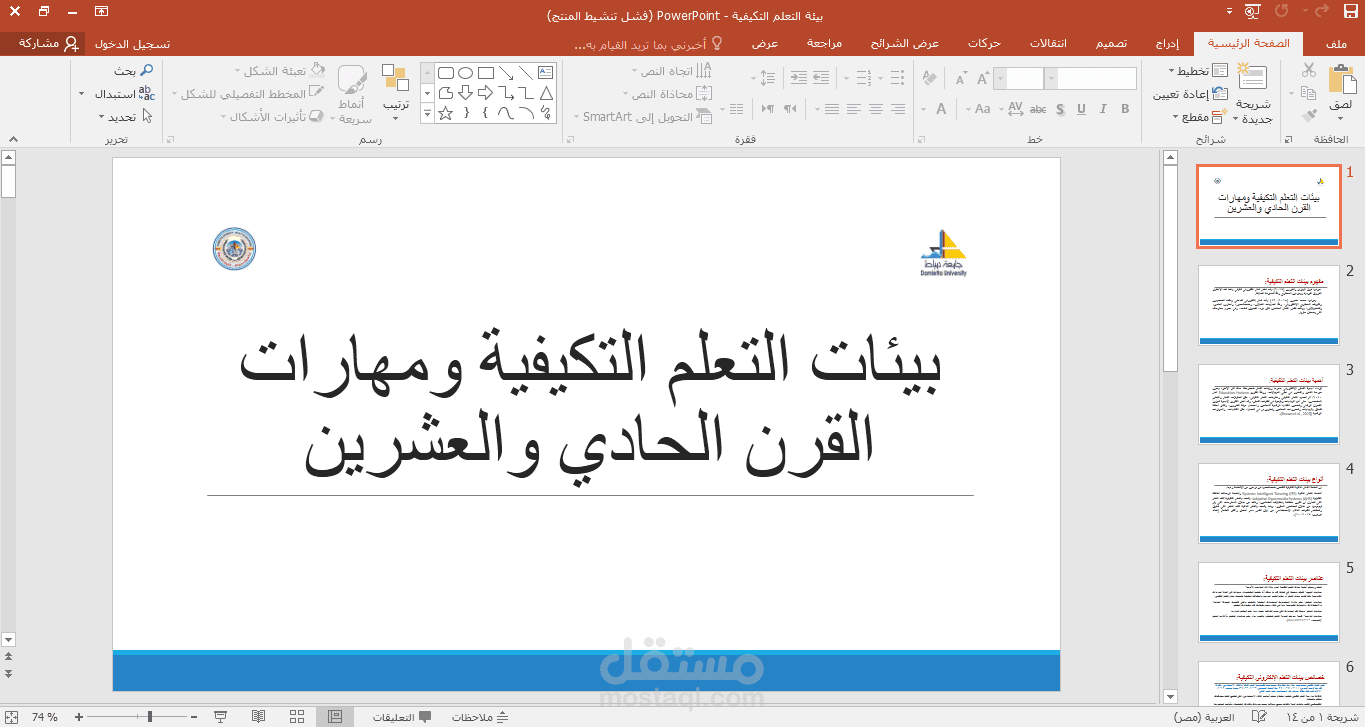
Task: Click Notes (ملاحظات) in status bar
Action: [480, 717]
